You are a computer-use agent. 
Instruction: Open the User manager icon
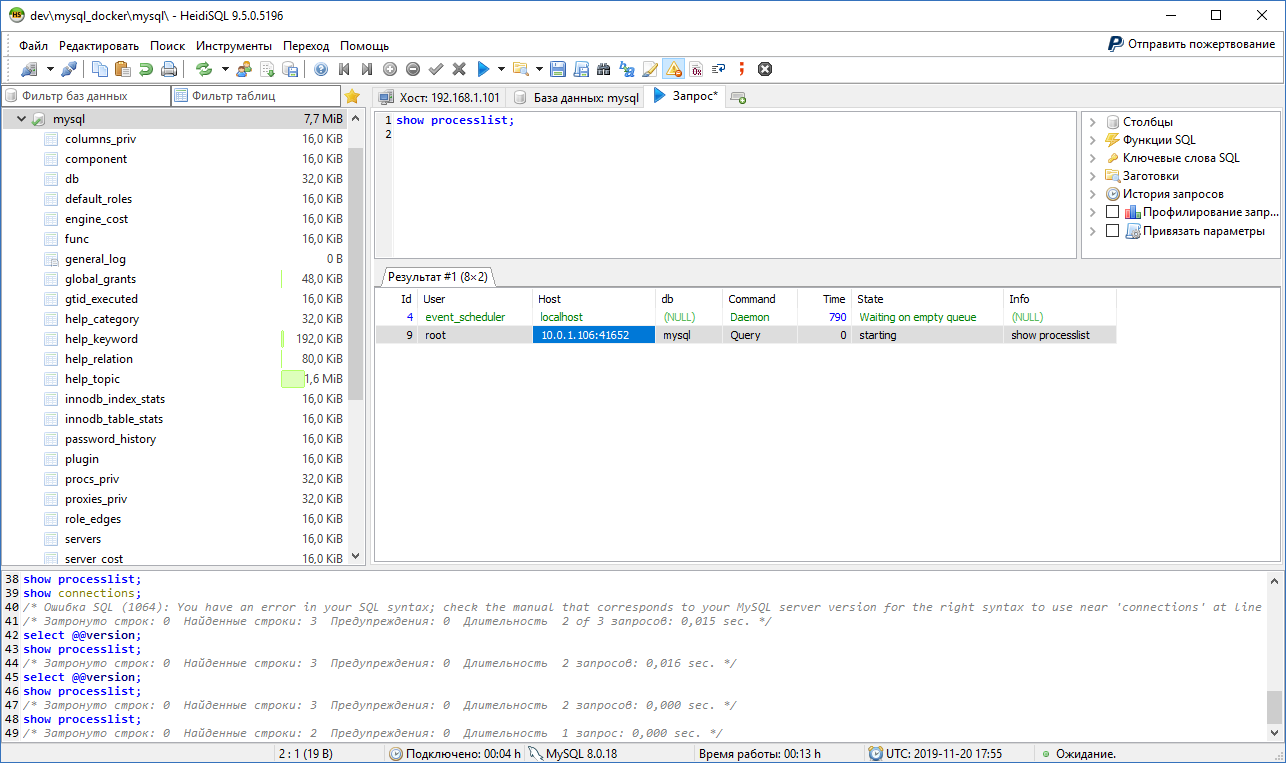[x=244, y=69]
